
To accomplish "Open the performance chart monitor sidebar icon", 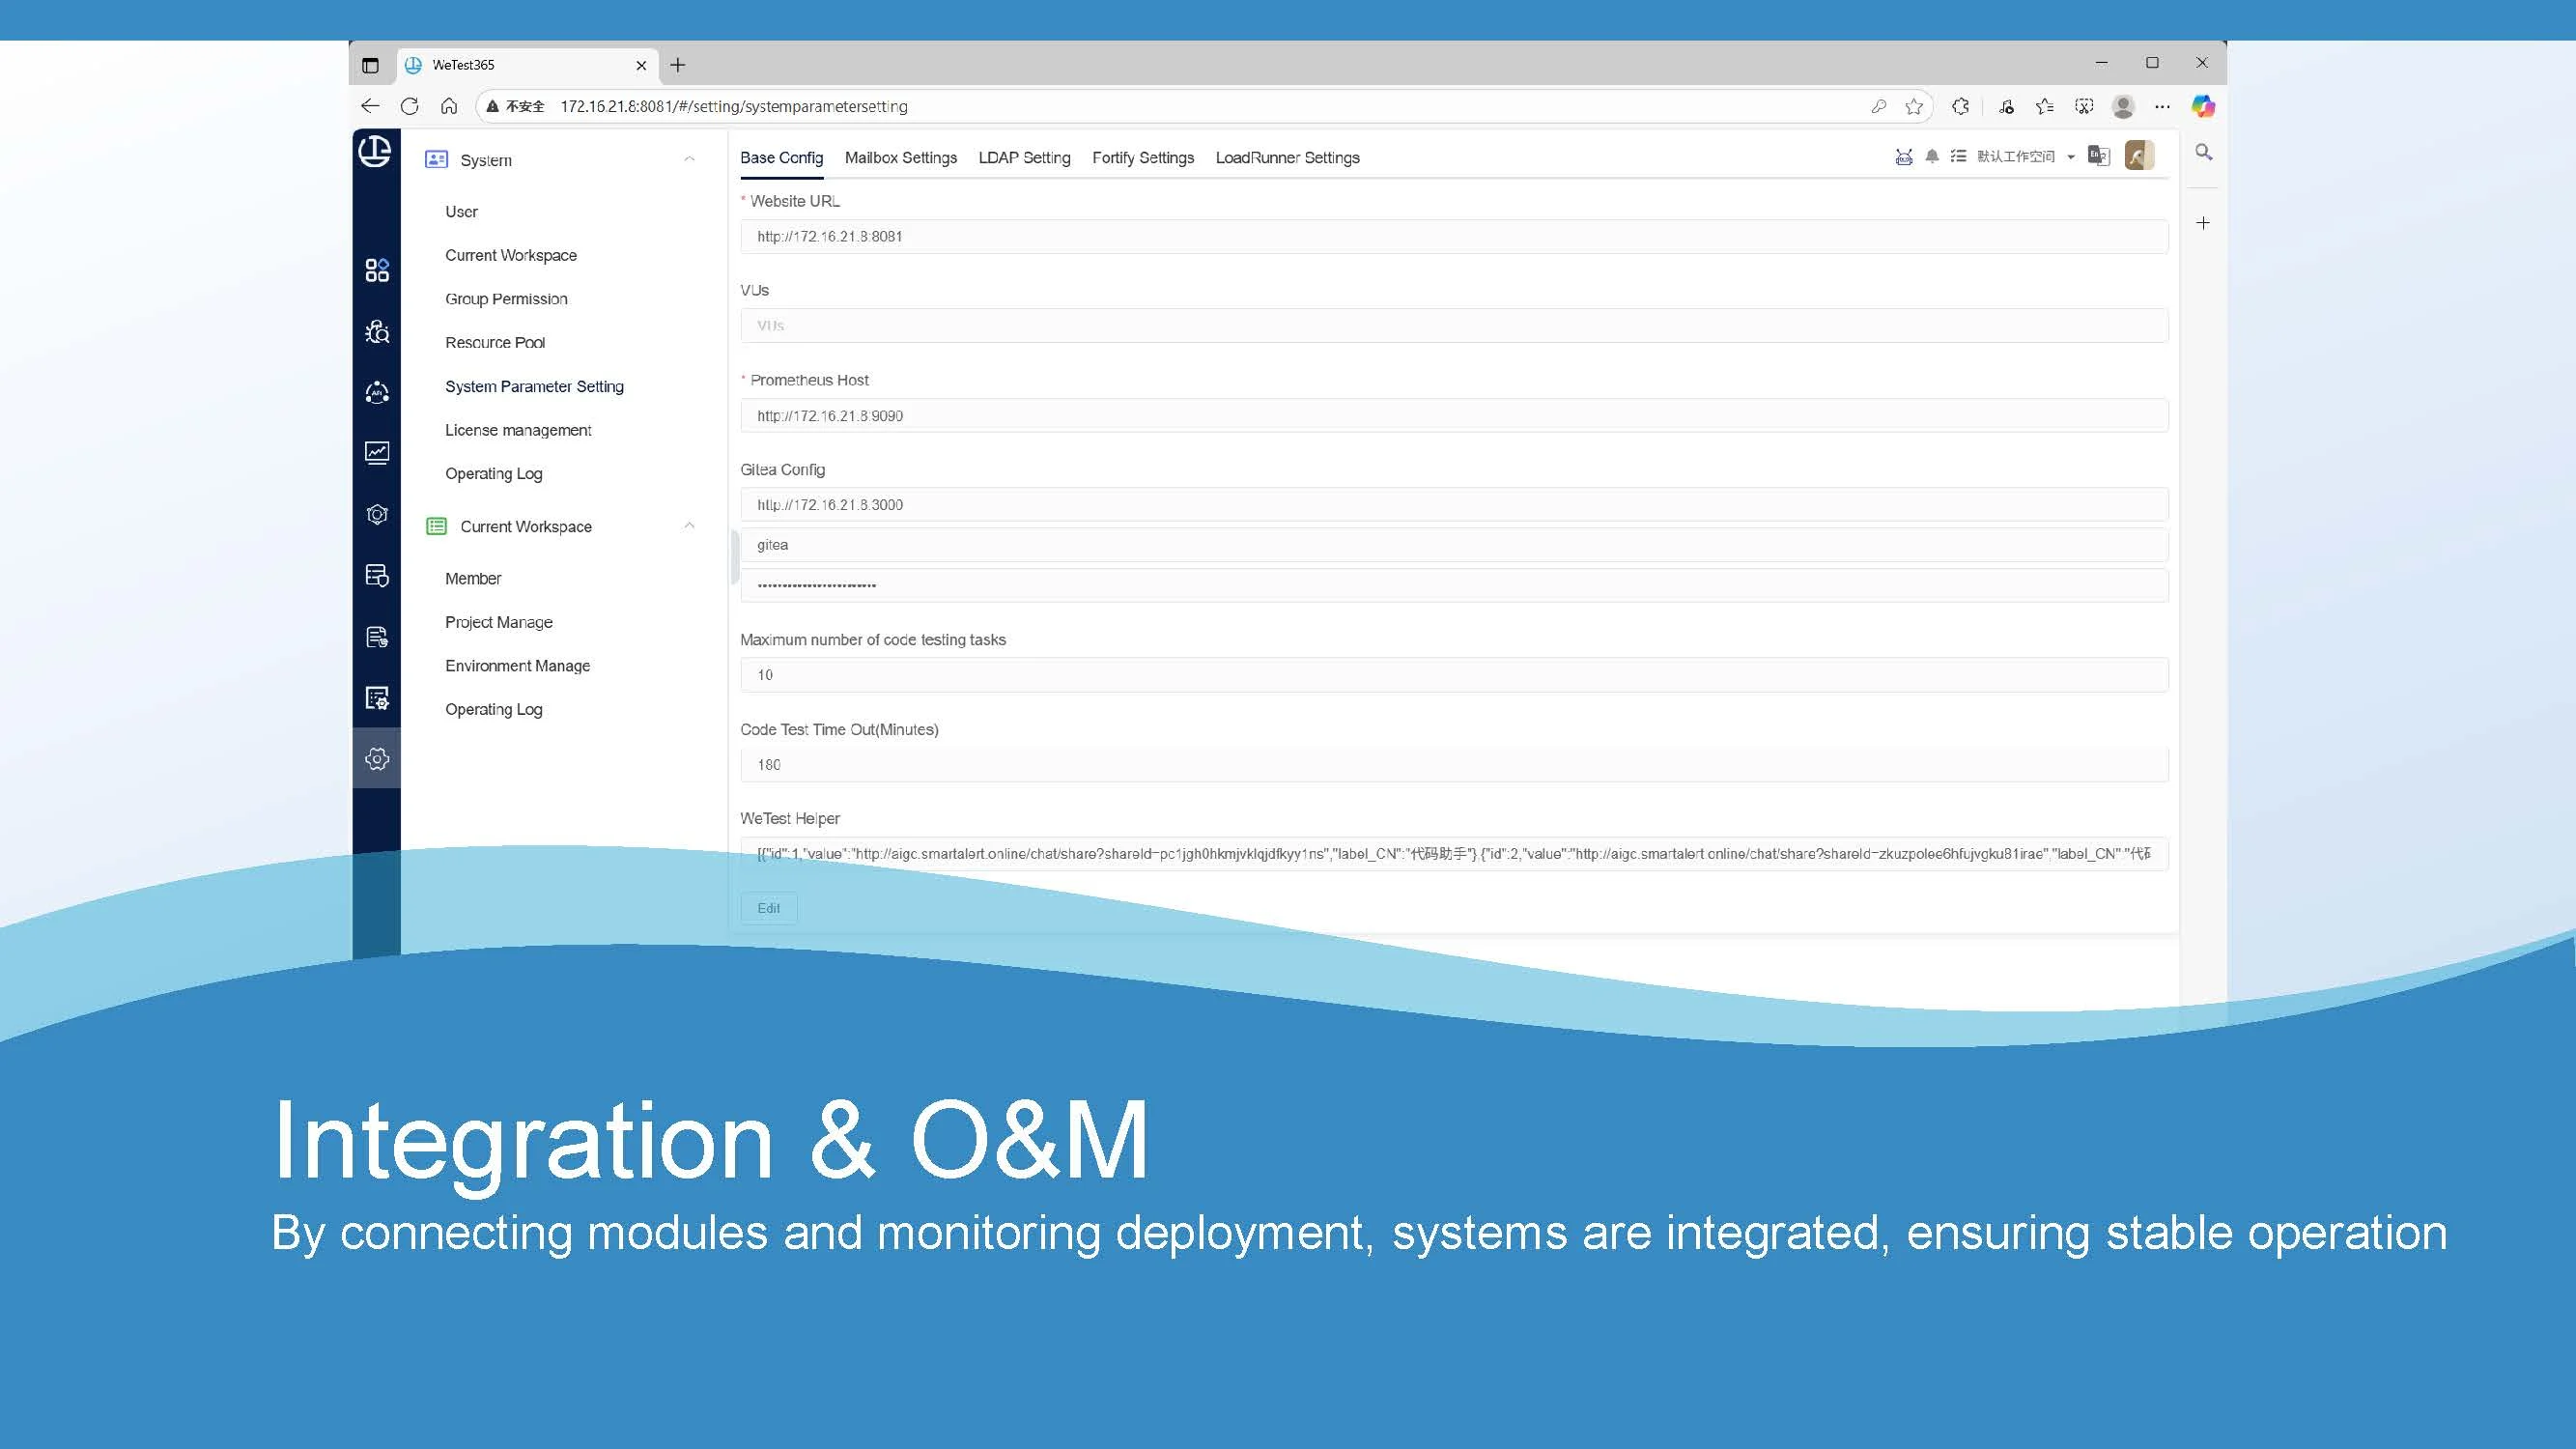I will 377,453.
